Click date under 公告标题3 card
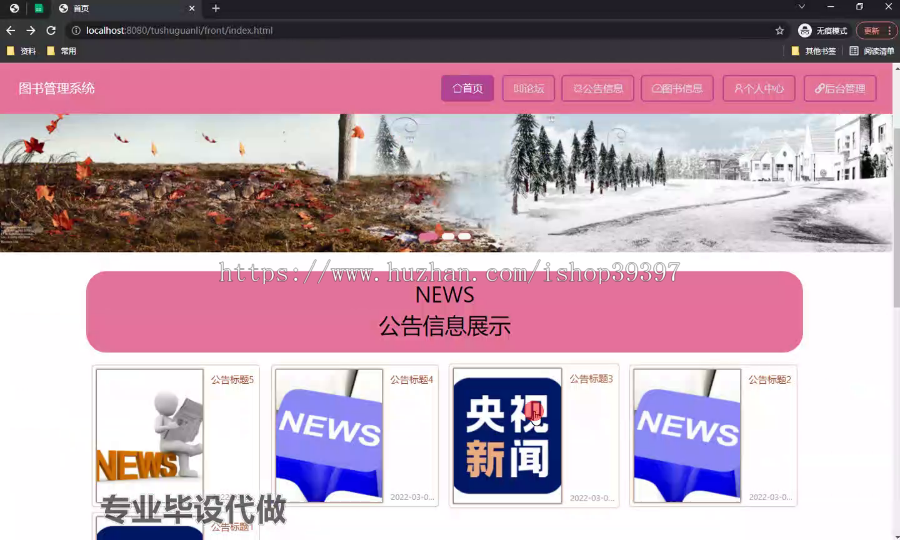900x540 pixels. 592,498
